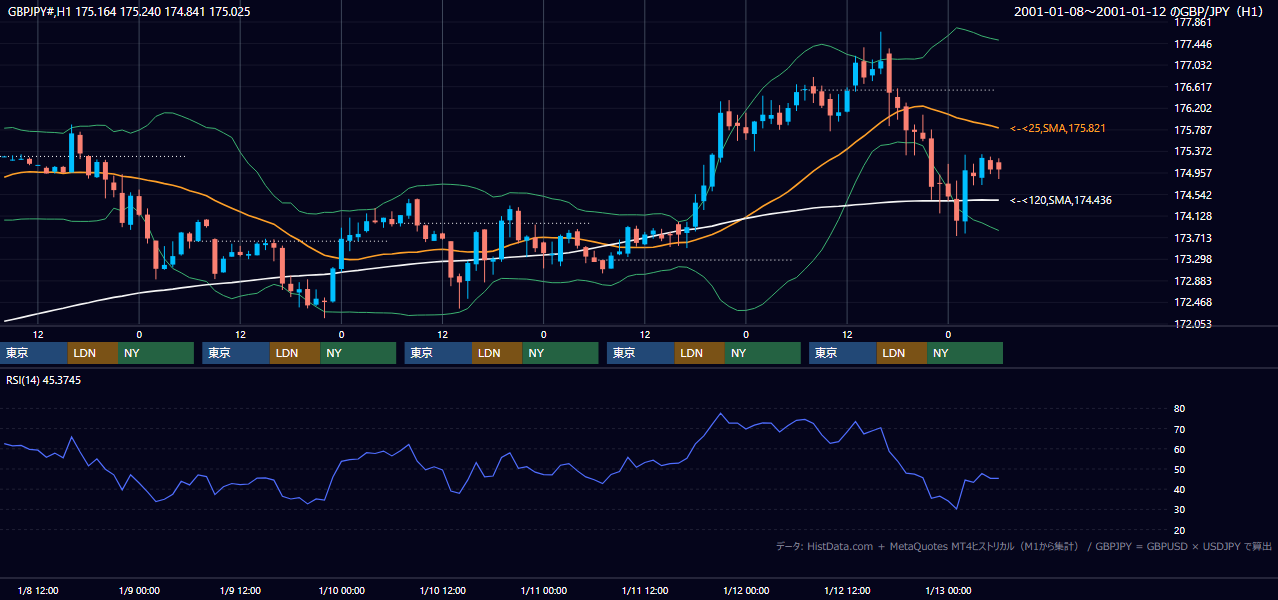The image size is (1278, 600).
Task: Click the 1/8 12:00 date label
Action: pos(38,590)
